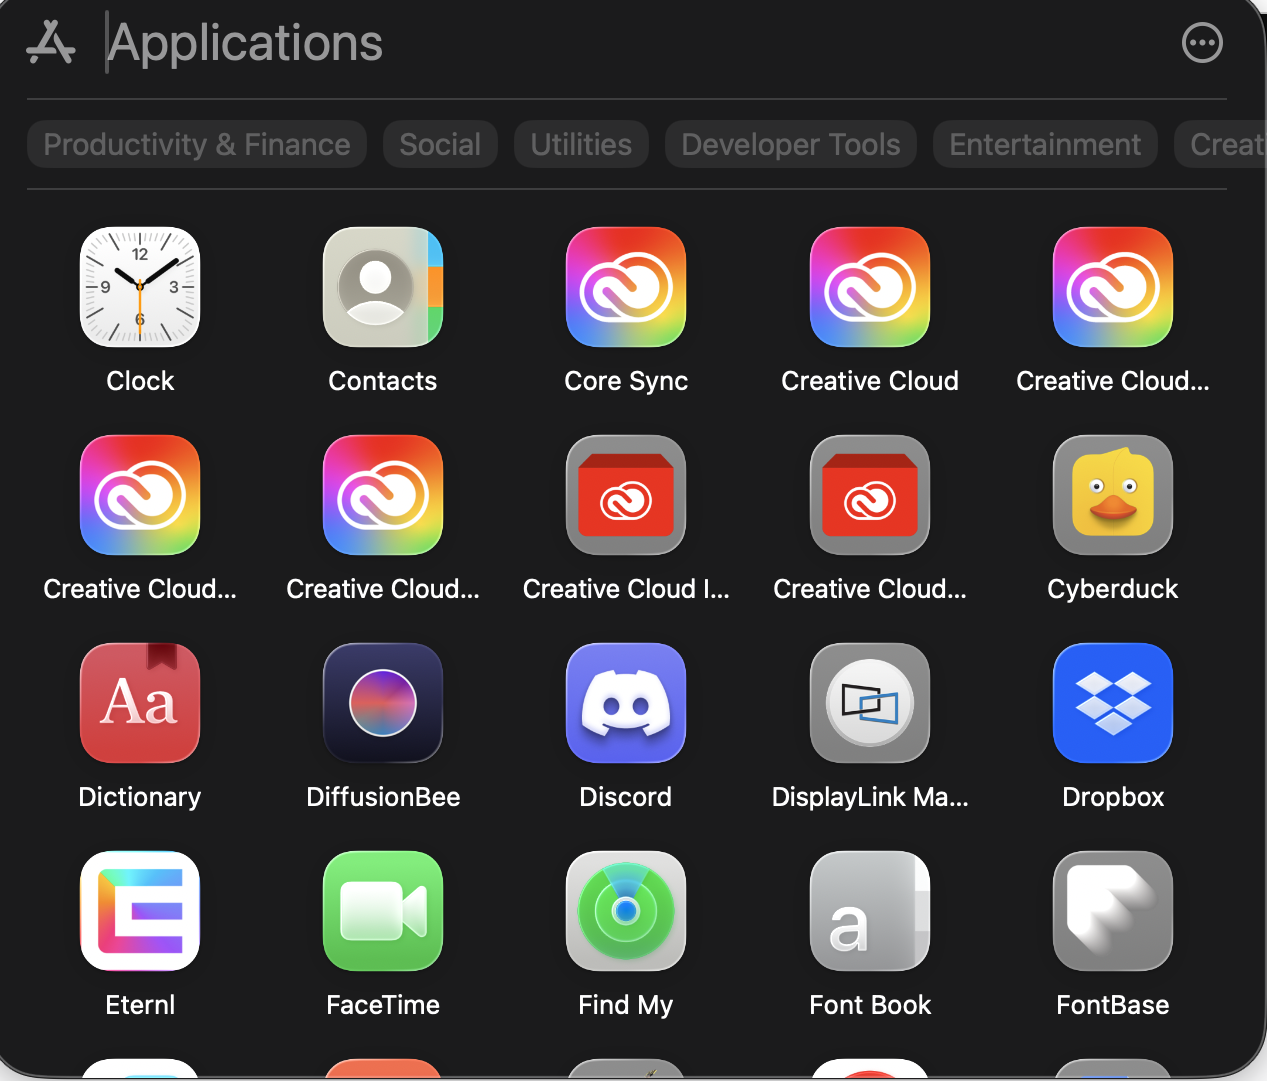The height and width of the screenshot is (1081, 1267).
Task: Launch Font Book
Action: click(870, 911)
